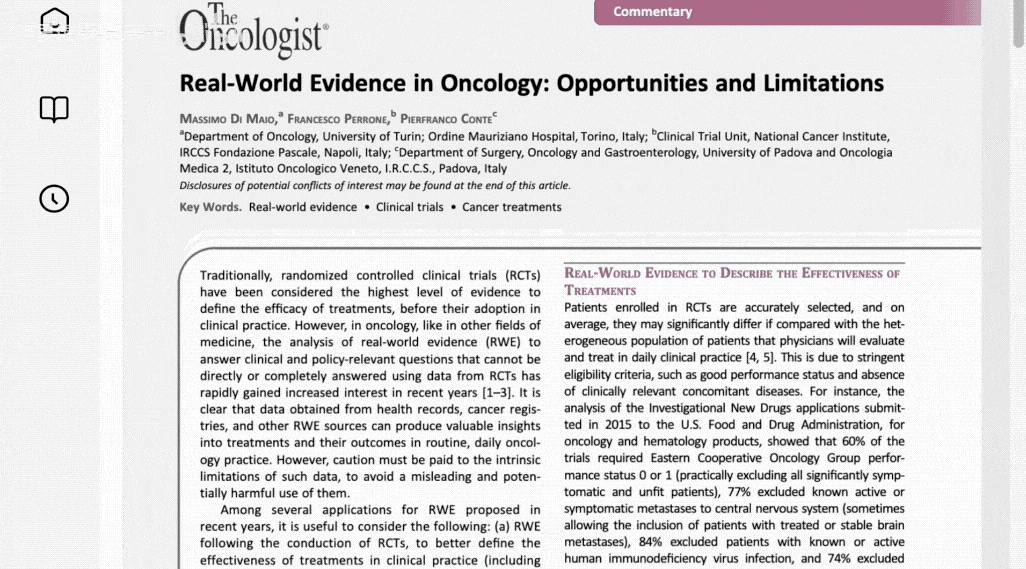This screenshot has height=569, width=1026.
Task: Click the paragraph starting with Traditionally
Action: click(370, 384)
